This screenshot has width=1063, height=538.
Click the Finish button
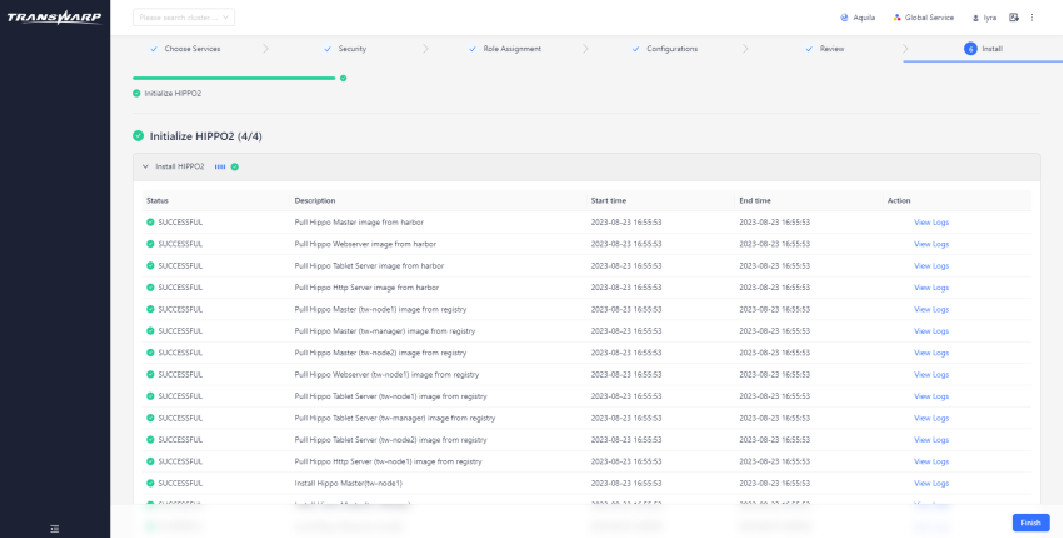(x=1030, y=522)
